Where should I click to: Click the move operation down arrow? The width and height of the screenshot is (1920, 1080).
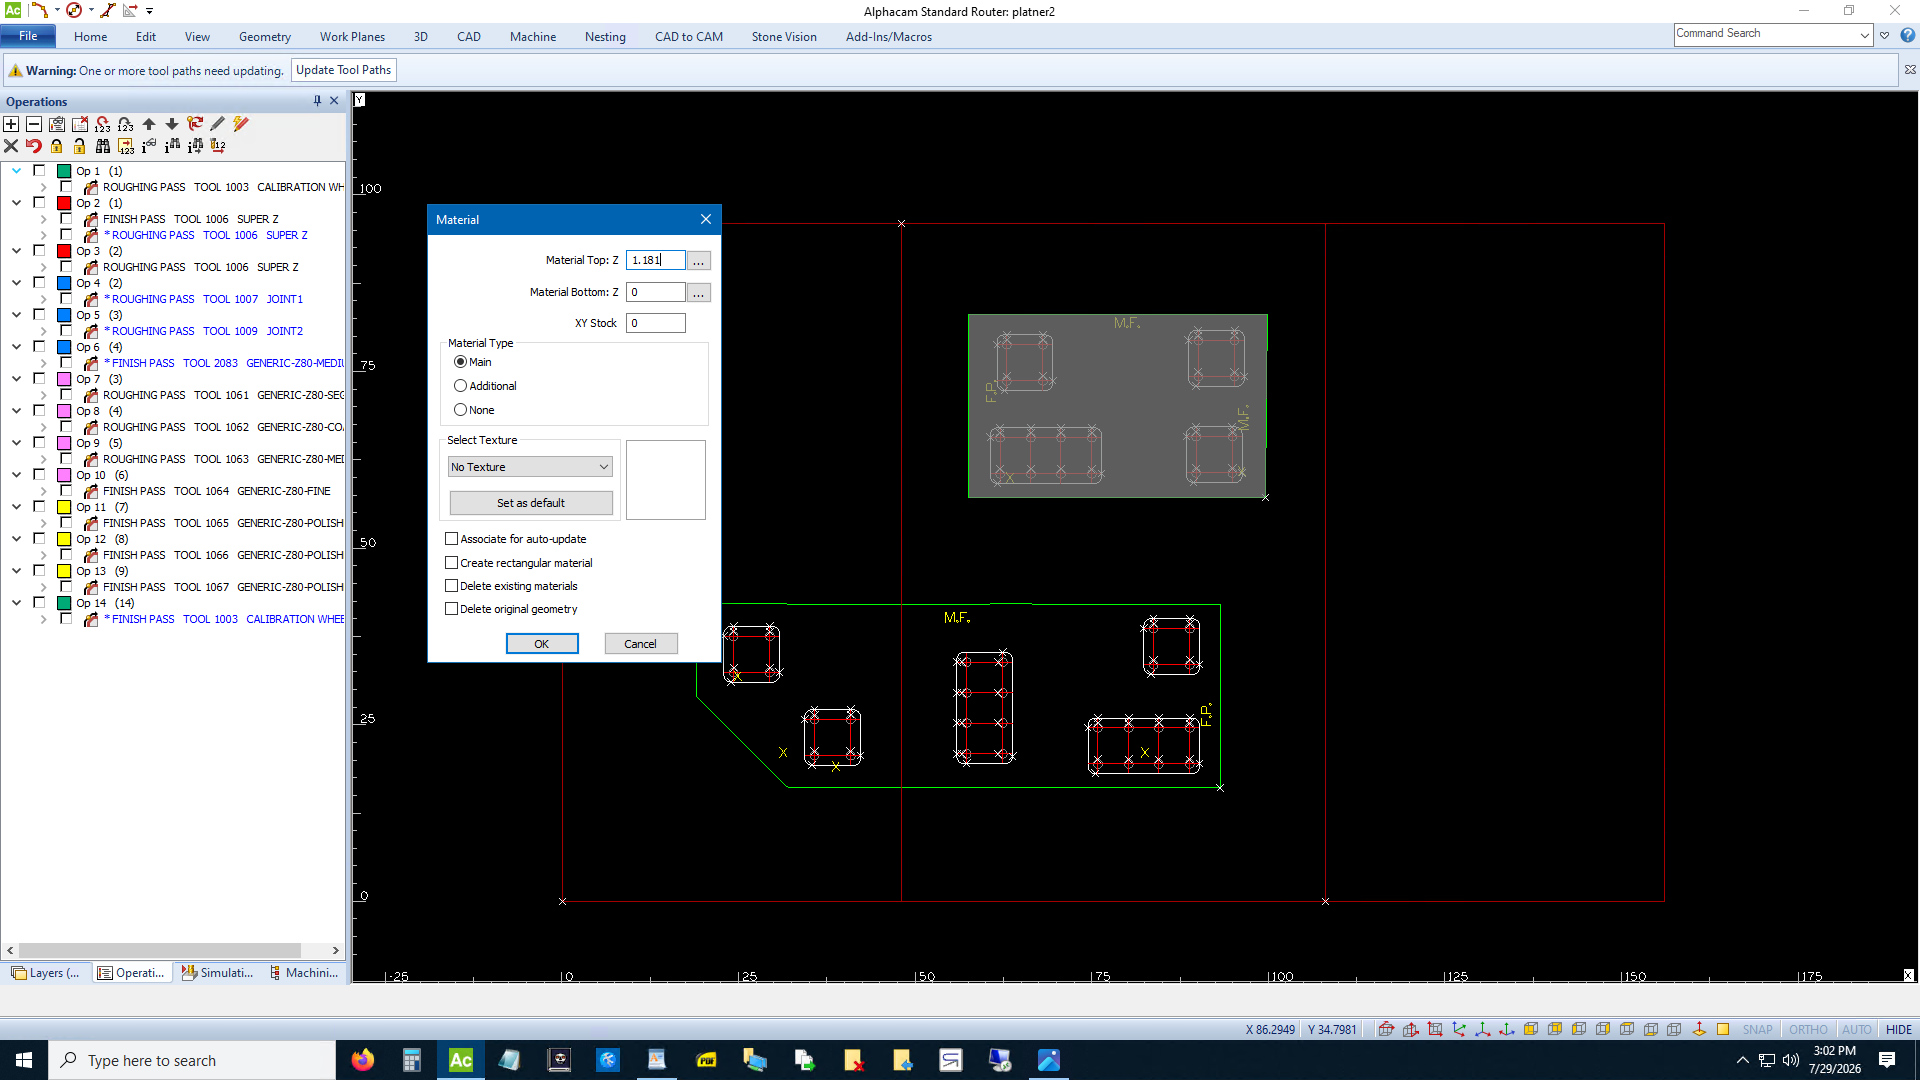click(x=172, y=124)
